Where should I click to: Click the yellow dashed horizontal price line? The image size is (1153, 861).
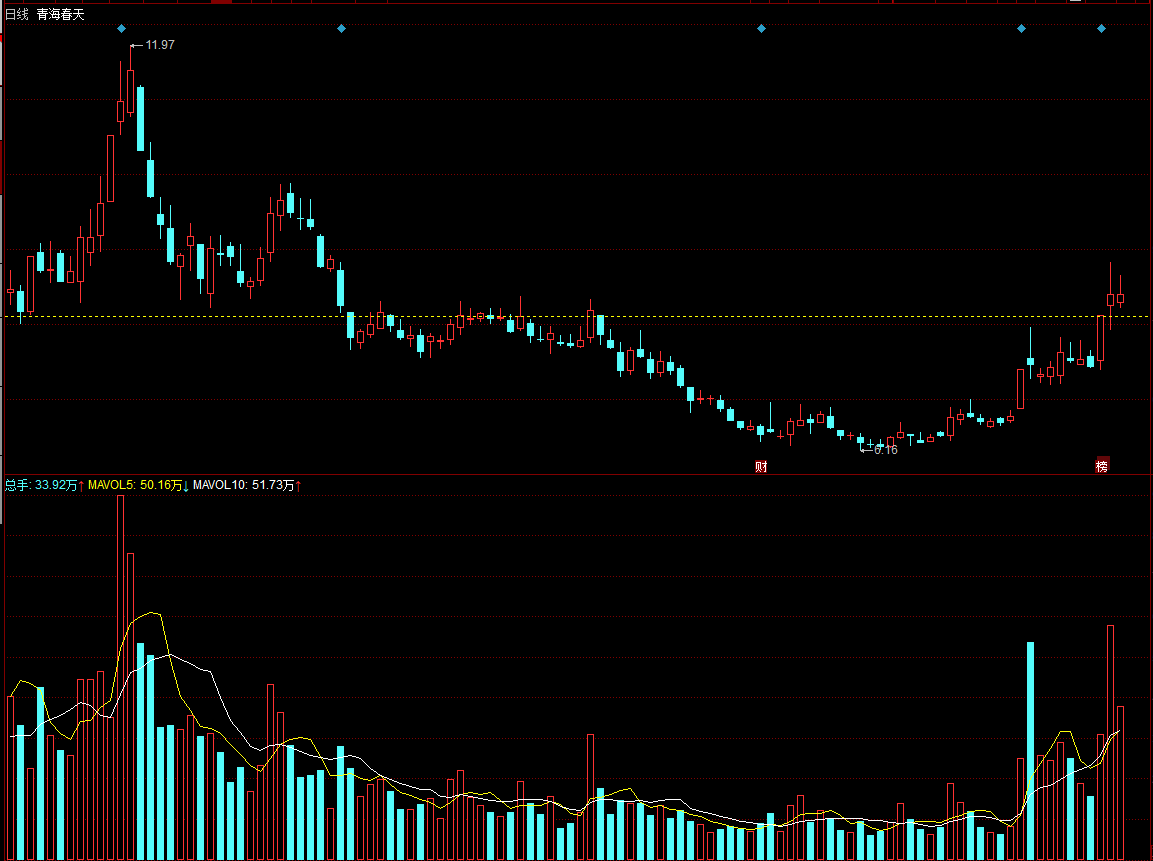click(x=576, y=317)
